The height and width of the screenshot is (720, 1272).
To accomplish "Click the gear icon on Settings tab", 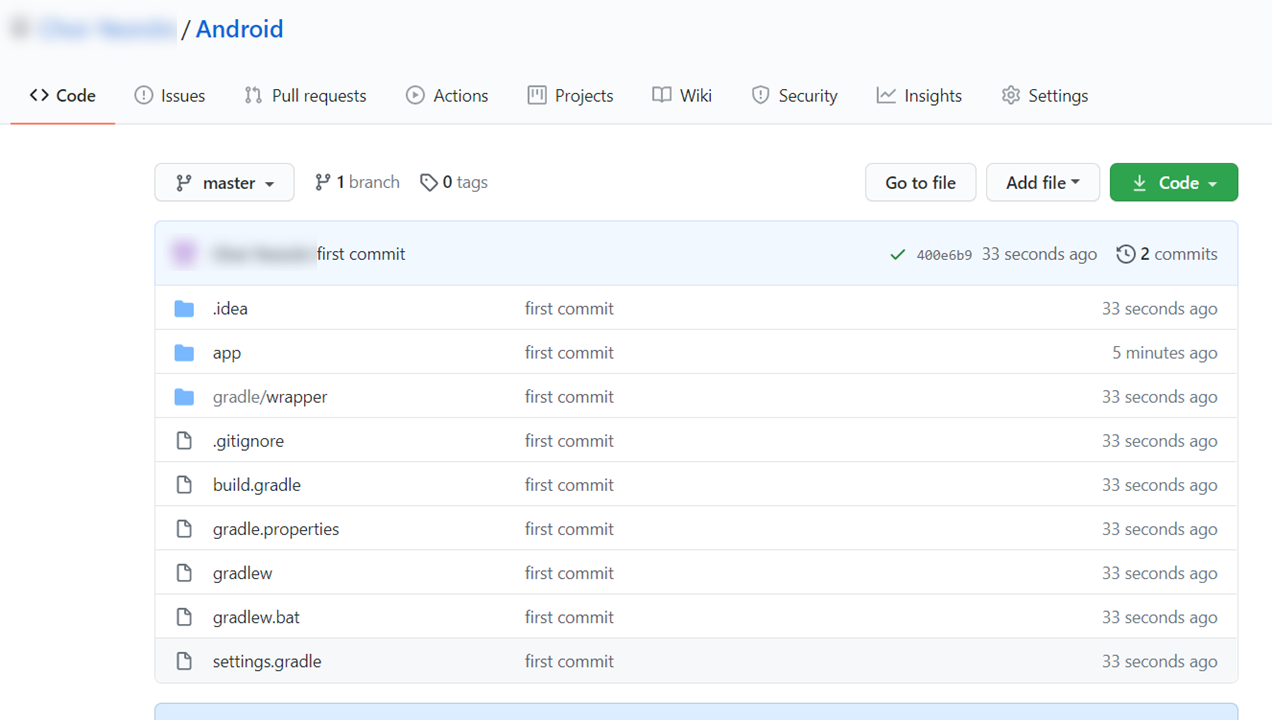I will click(1011, 96).
